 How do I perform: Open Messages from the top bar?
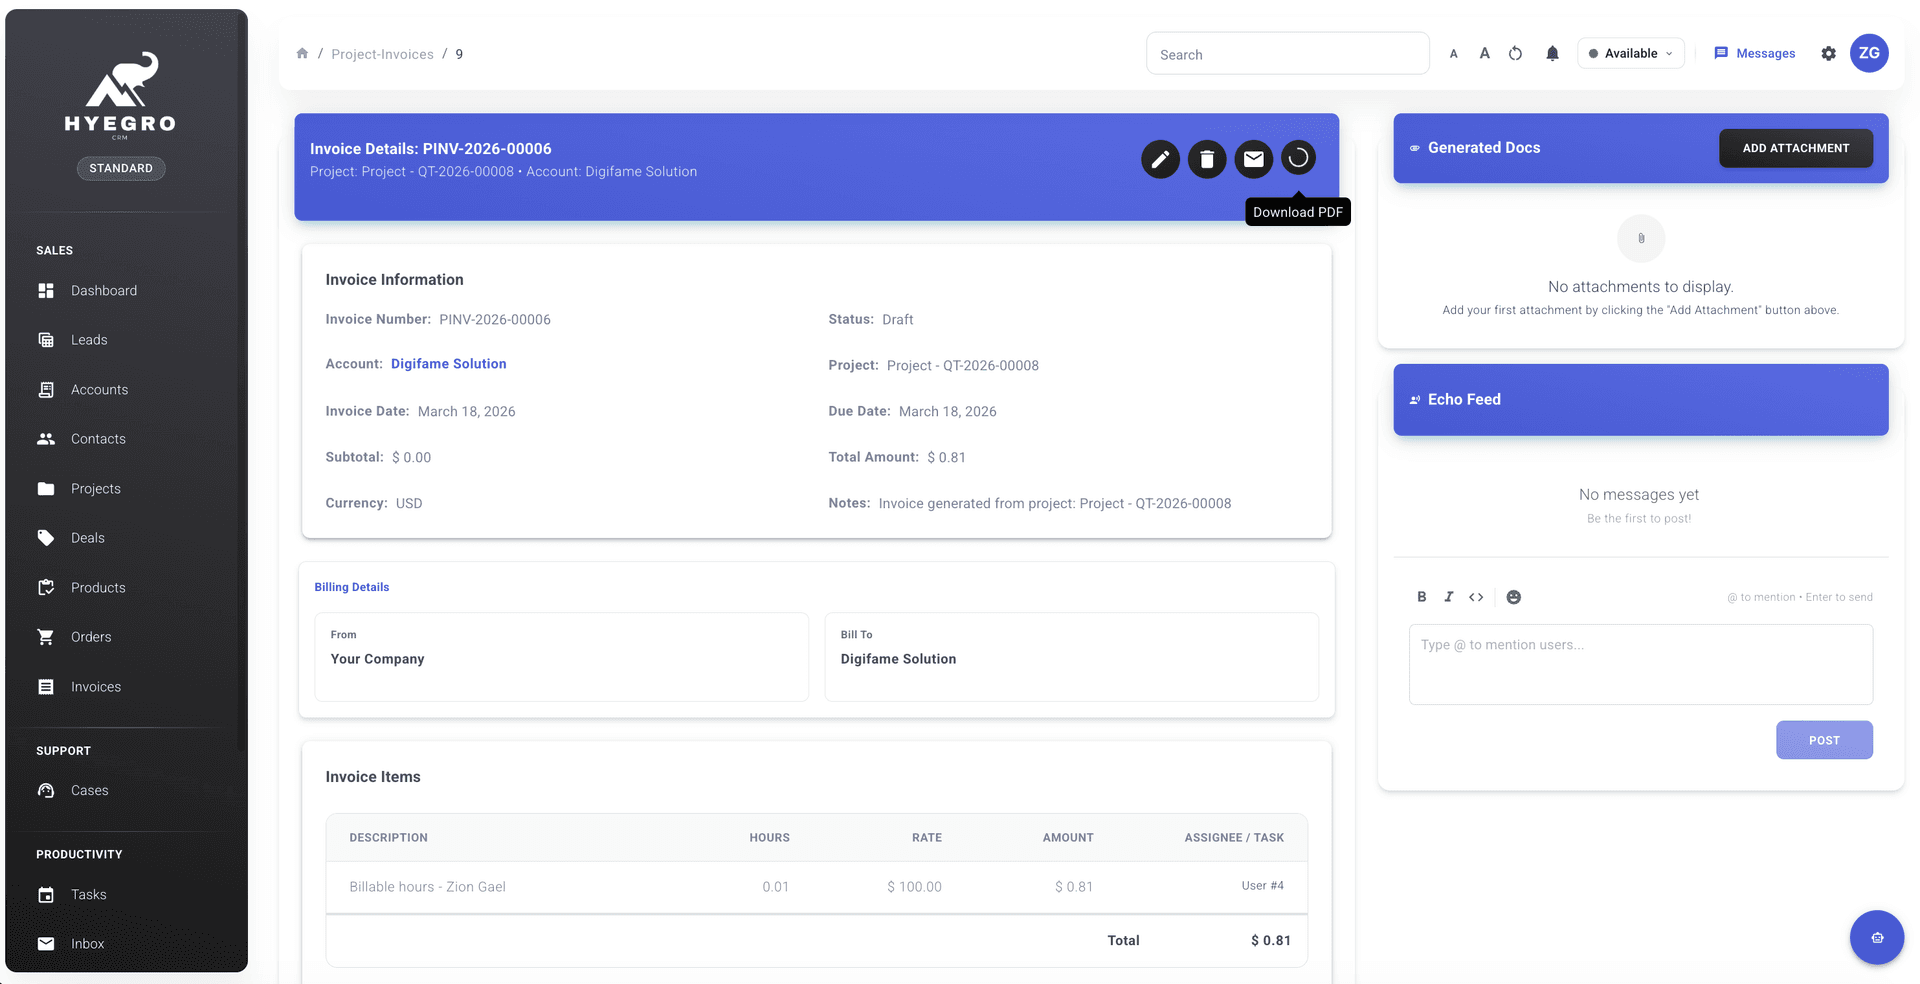point(1755,53)
